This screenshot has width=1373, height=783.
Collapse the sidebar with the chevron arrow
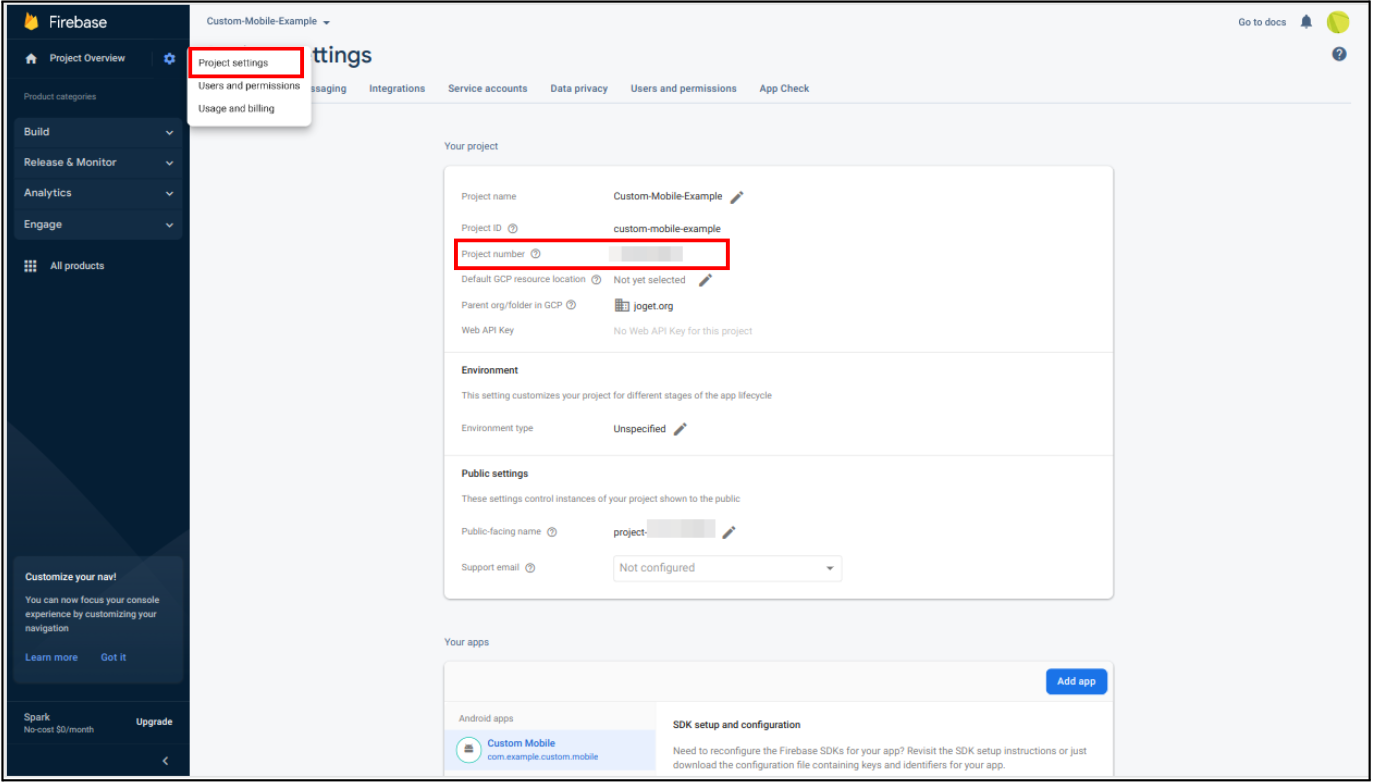tap(165, 761)
